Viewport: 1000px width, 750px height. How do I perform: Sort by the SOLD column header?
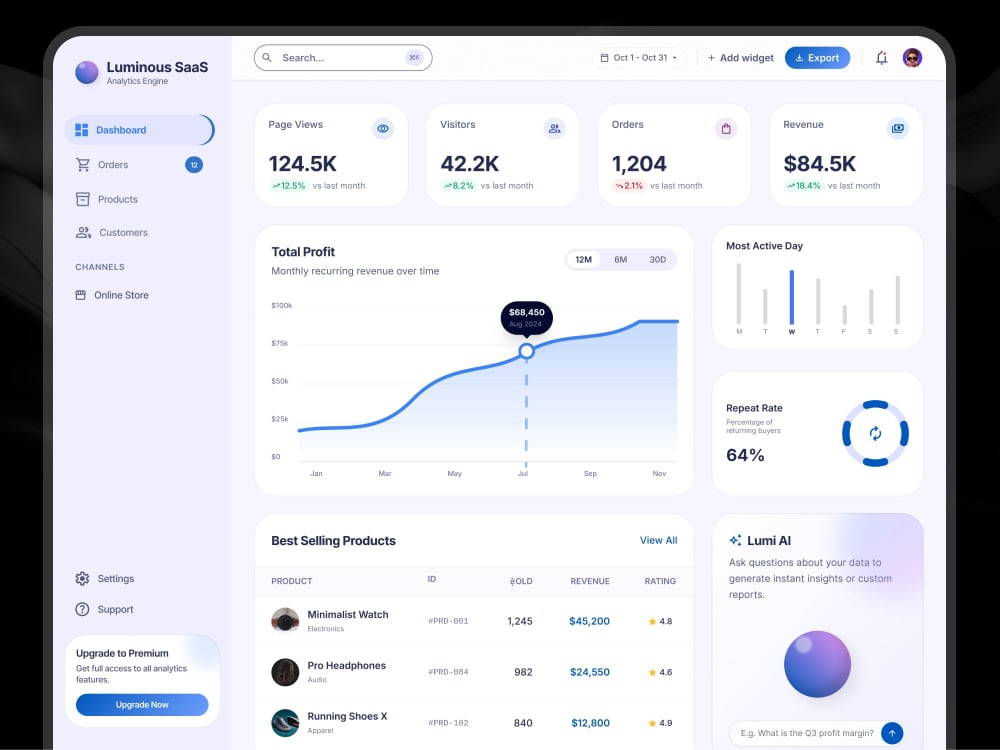click(x=521, y=581)
